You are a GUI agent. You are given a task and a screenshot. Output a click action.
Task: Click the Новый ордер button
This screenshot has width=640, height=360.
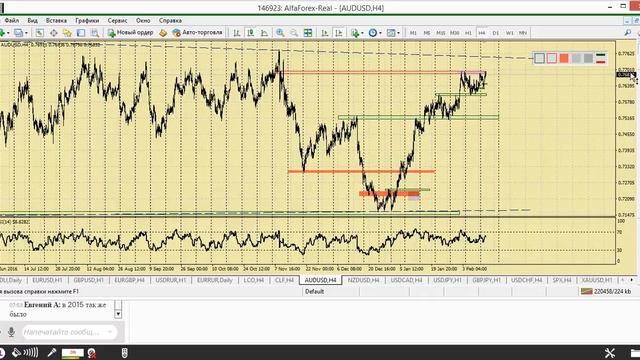click(131, 33)
